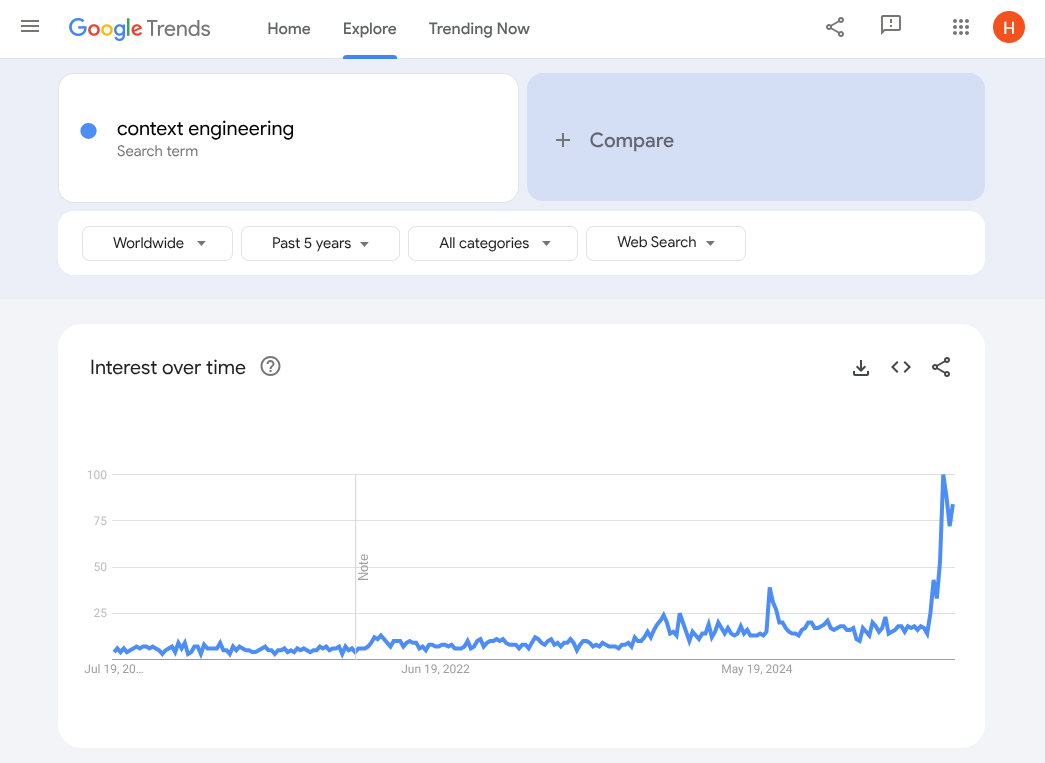The height and width of the screenshot is (763, 1045).
Task: Share the Interest over time chart
Action: tap(941, 367)
